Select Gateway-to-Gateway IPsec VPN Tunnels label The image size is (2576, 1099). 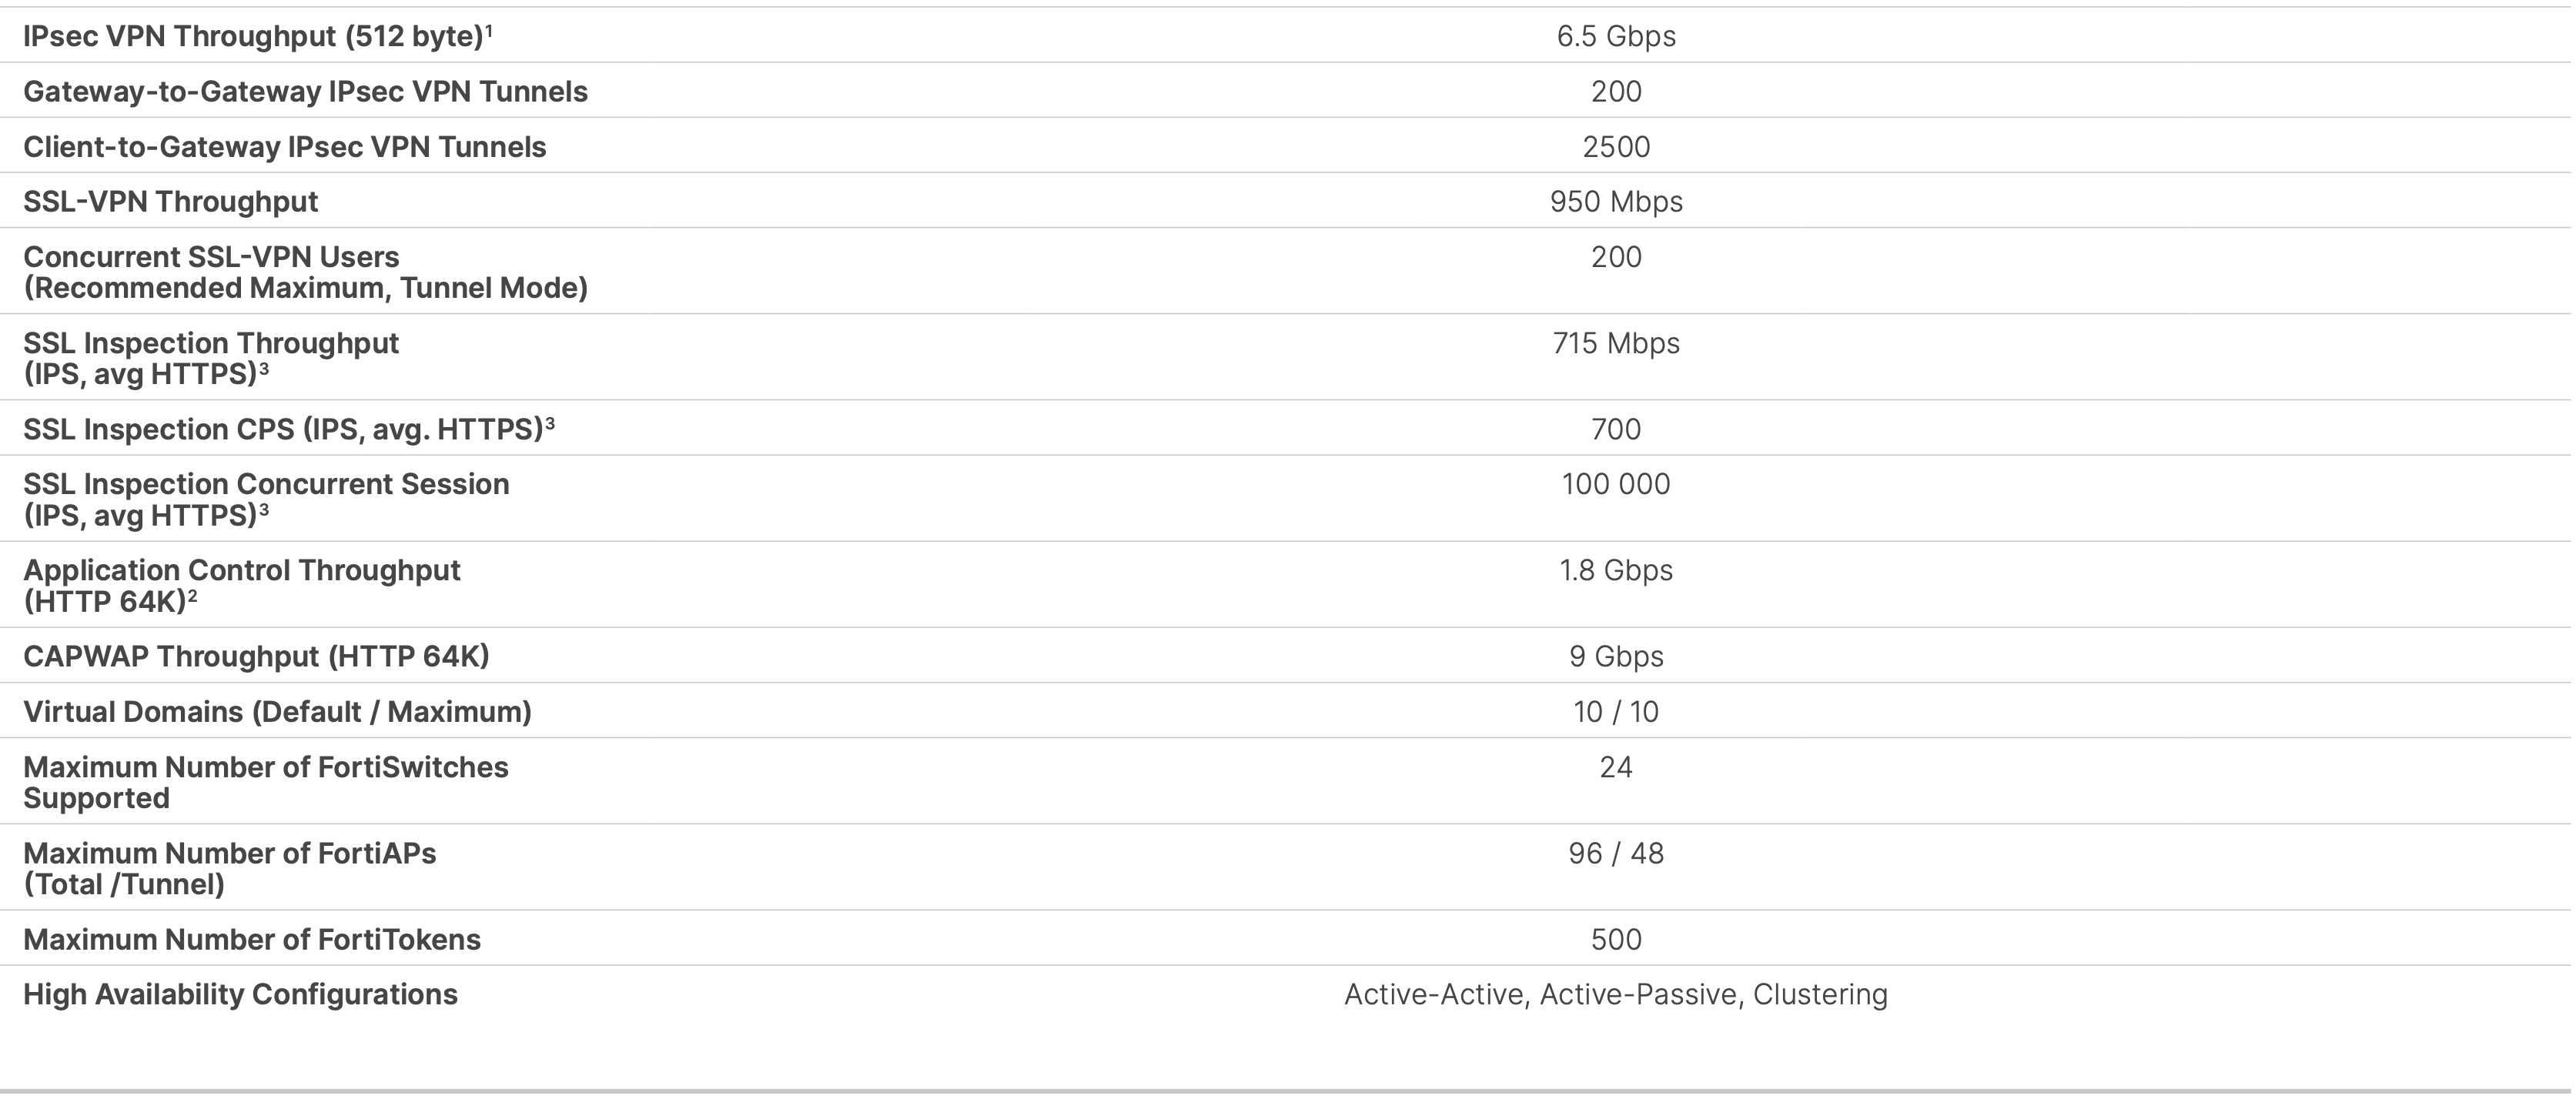coord(305,91)
